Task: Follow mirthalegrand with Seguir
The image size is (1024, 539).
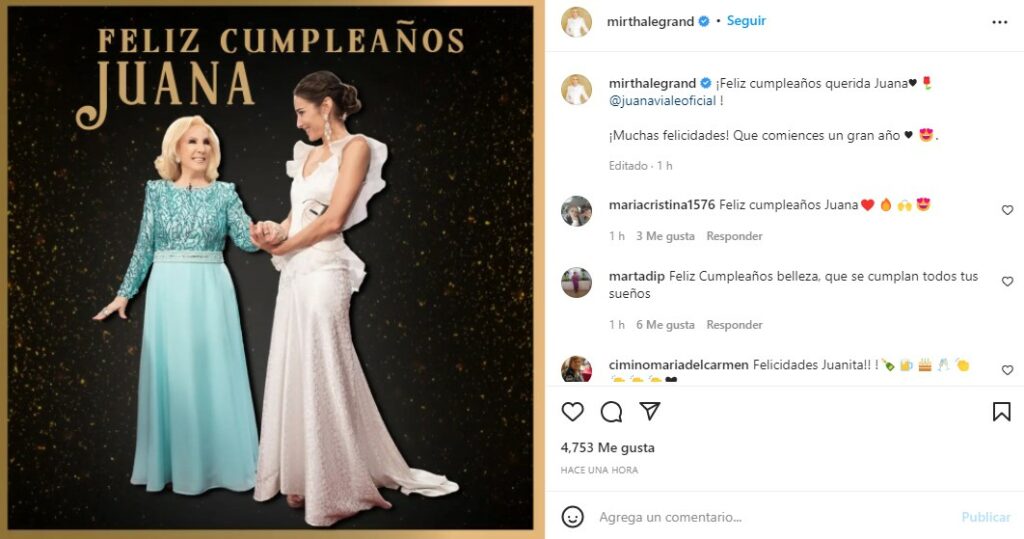Action: point(746,21)
